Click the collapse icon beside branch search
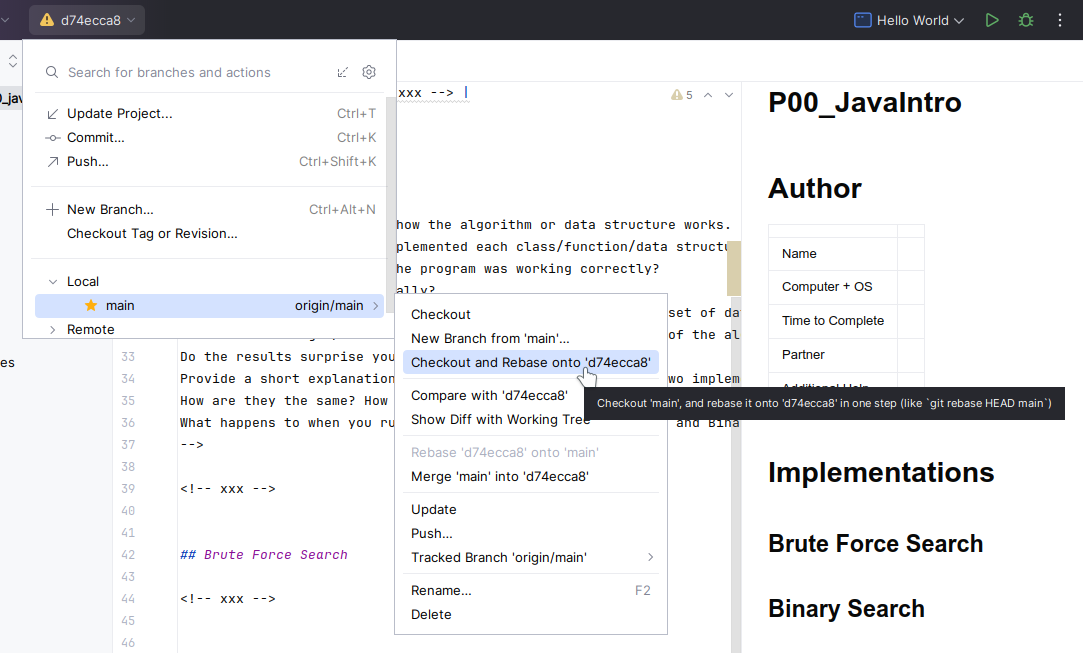 point(343,72)
